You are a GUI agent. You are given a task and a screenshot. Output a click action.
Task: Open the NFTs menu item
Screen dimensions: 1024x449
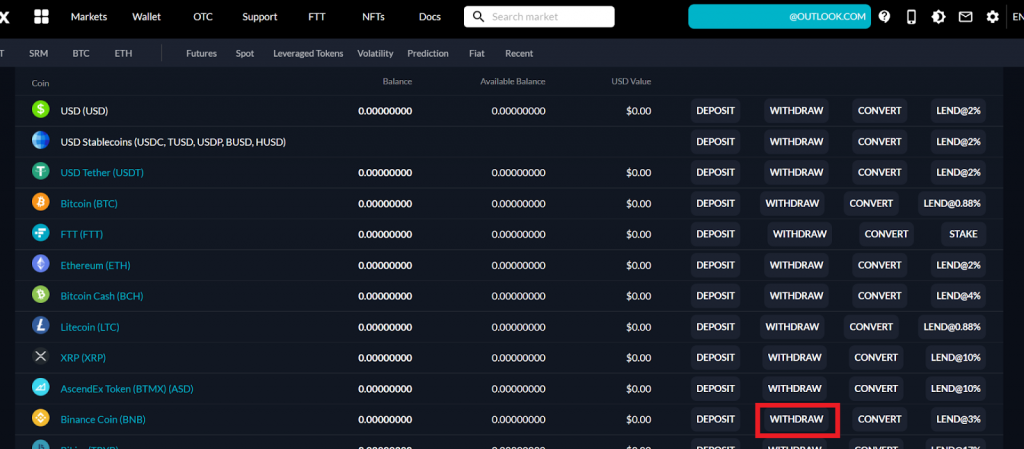[374, 17]
